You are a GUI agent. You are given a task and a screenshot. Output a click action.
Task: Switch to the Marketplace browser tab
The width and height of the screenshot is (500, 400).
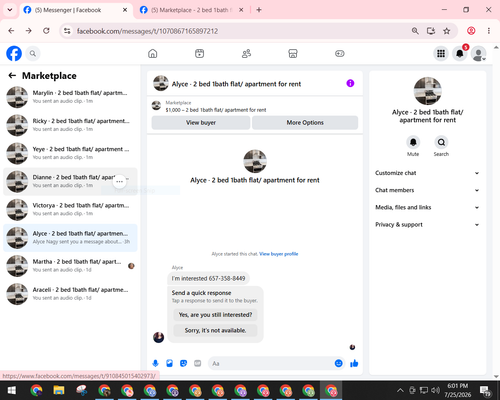tap(192, 10)
